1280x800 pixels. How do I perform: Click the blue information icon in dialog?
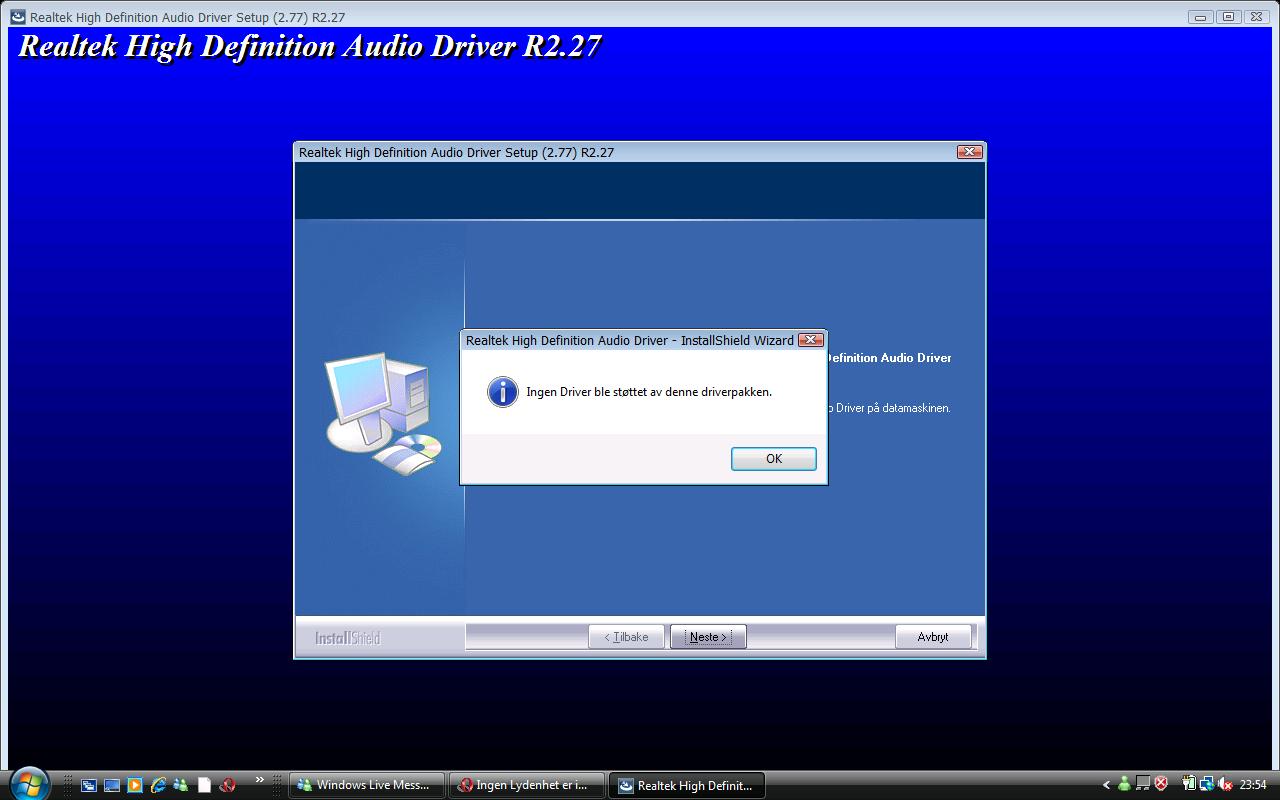pos(502,392)
